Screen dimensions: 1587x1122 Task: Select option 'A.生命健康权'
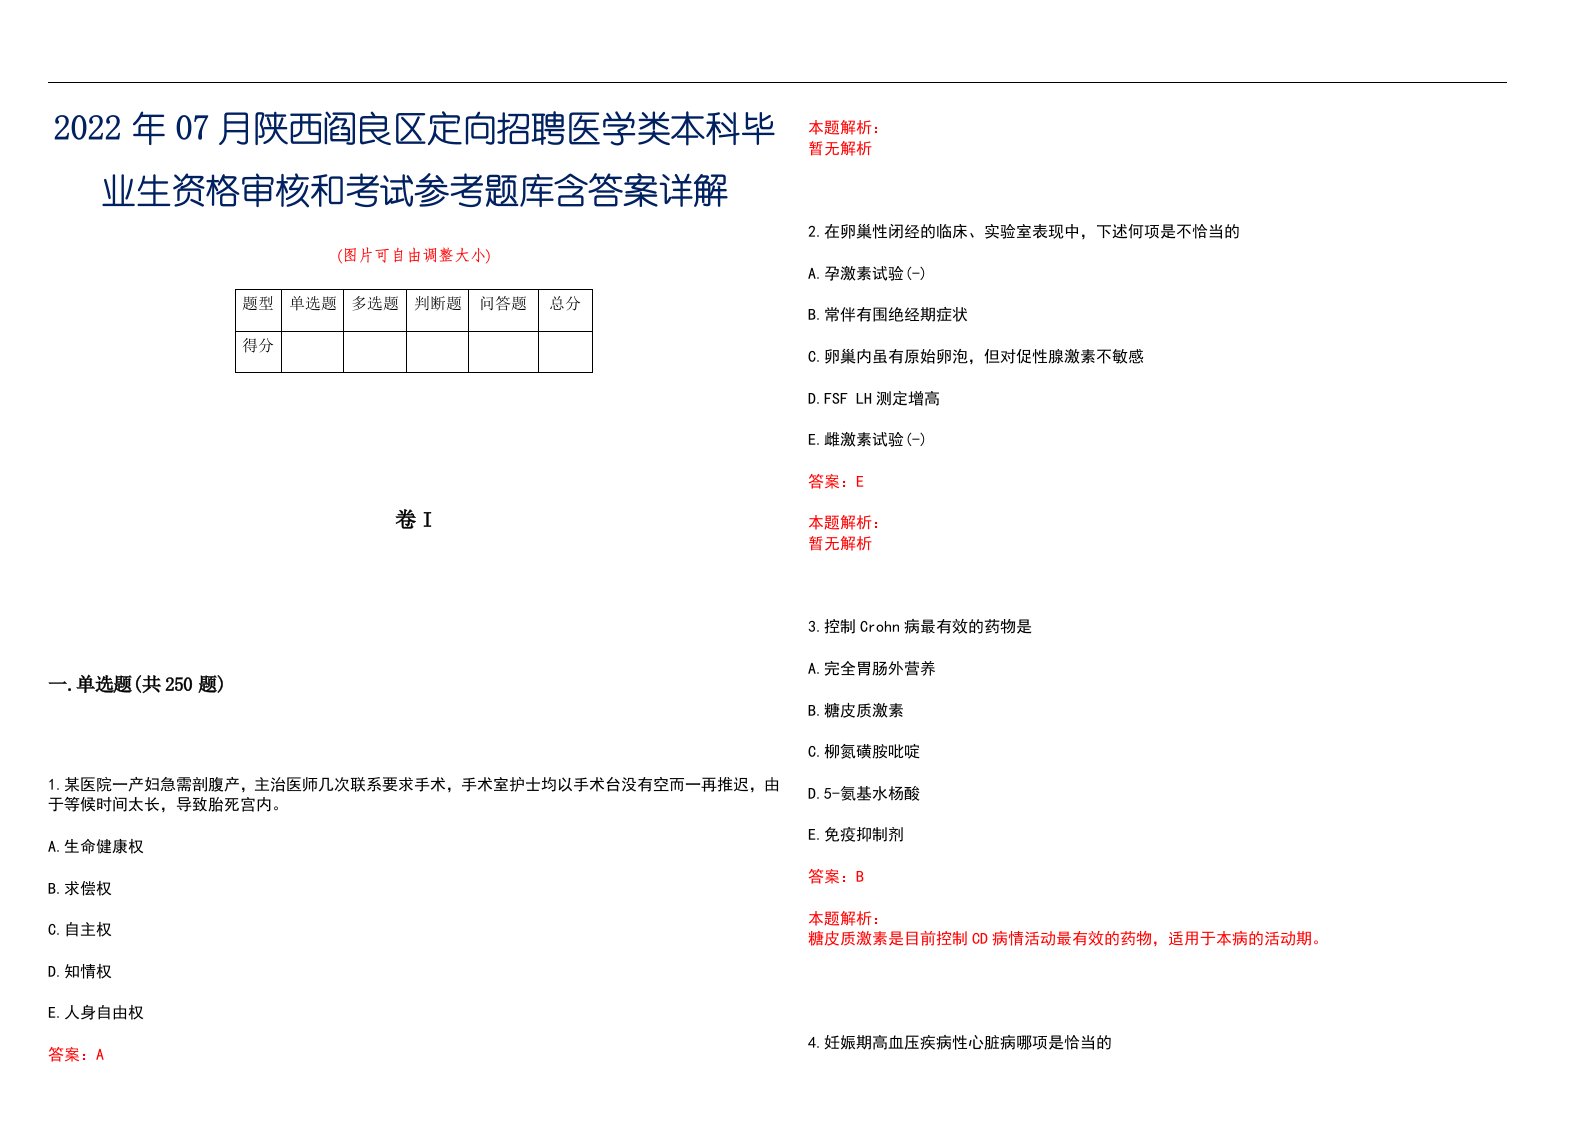(x=96, y=847)
